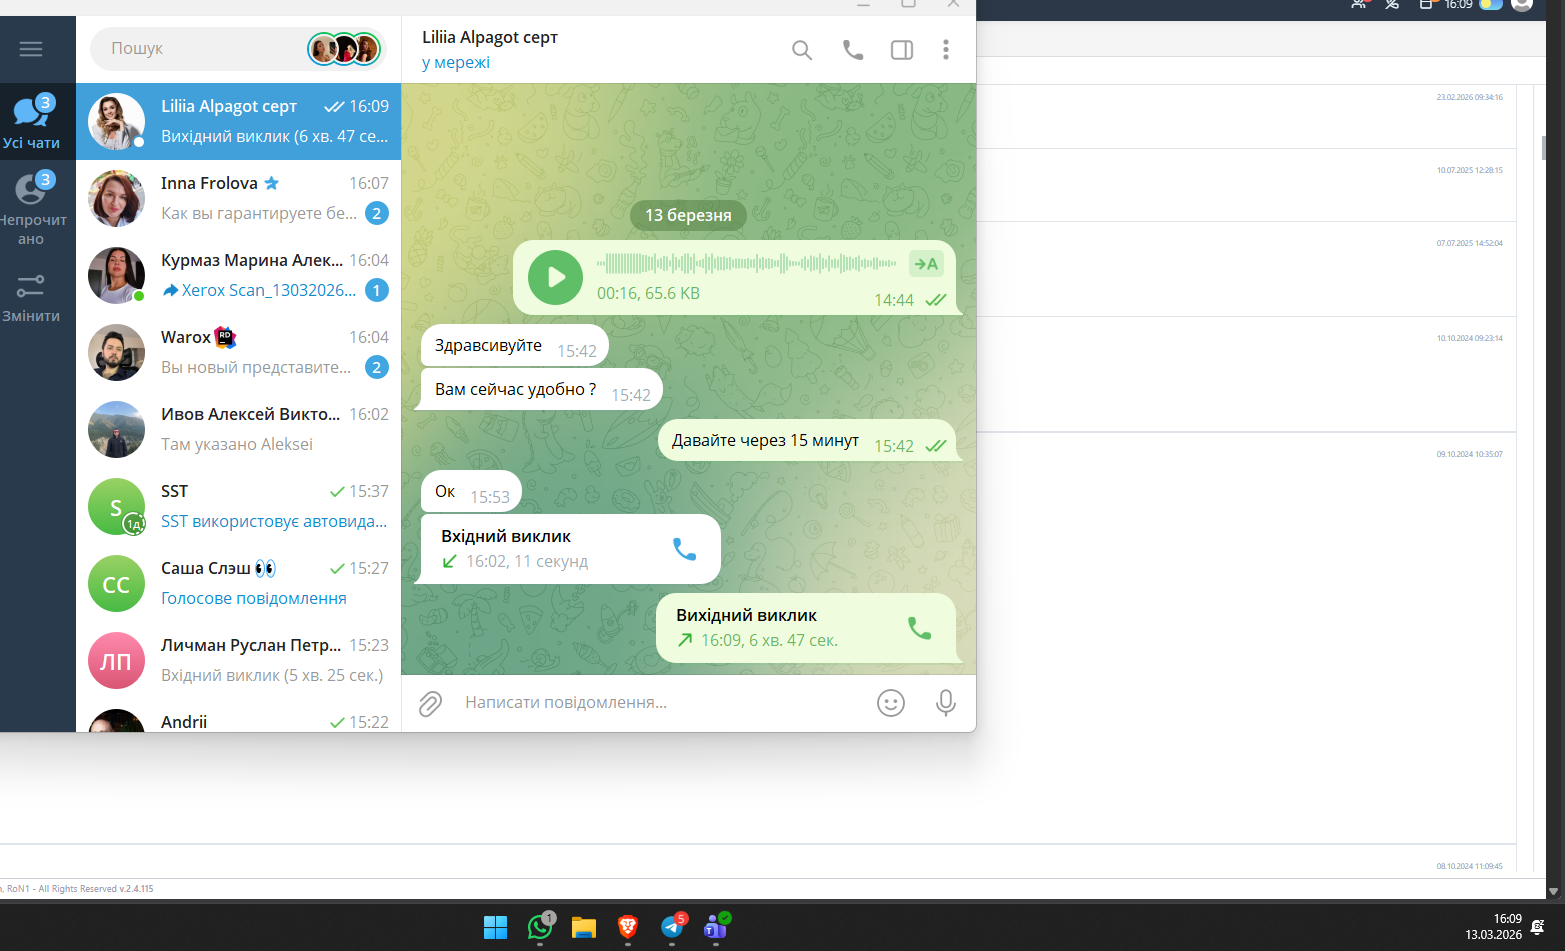Image resolution: width=1565 pixels, height=951 pixels.
Task: Click the pink ЛП avatar
Action: coord(117,660)
